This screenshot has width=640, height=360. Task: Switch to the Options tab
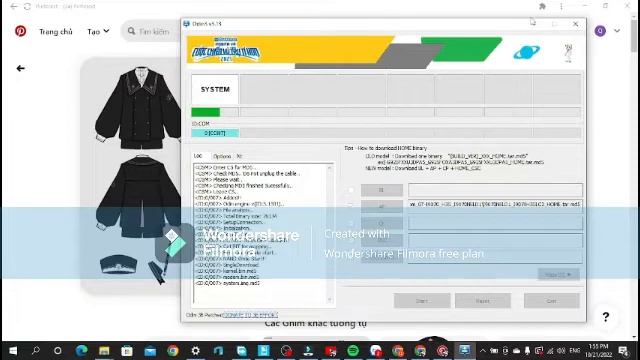tap(222, 156)
